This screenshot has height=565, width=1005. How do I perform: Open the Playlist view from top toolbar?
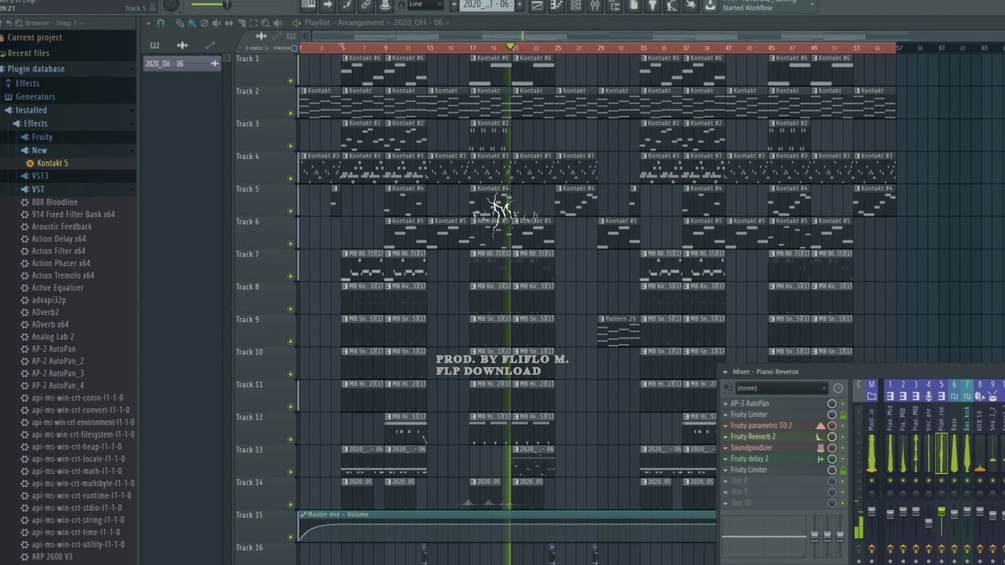pos(537,5)
